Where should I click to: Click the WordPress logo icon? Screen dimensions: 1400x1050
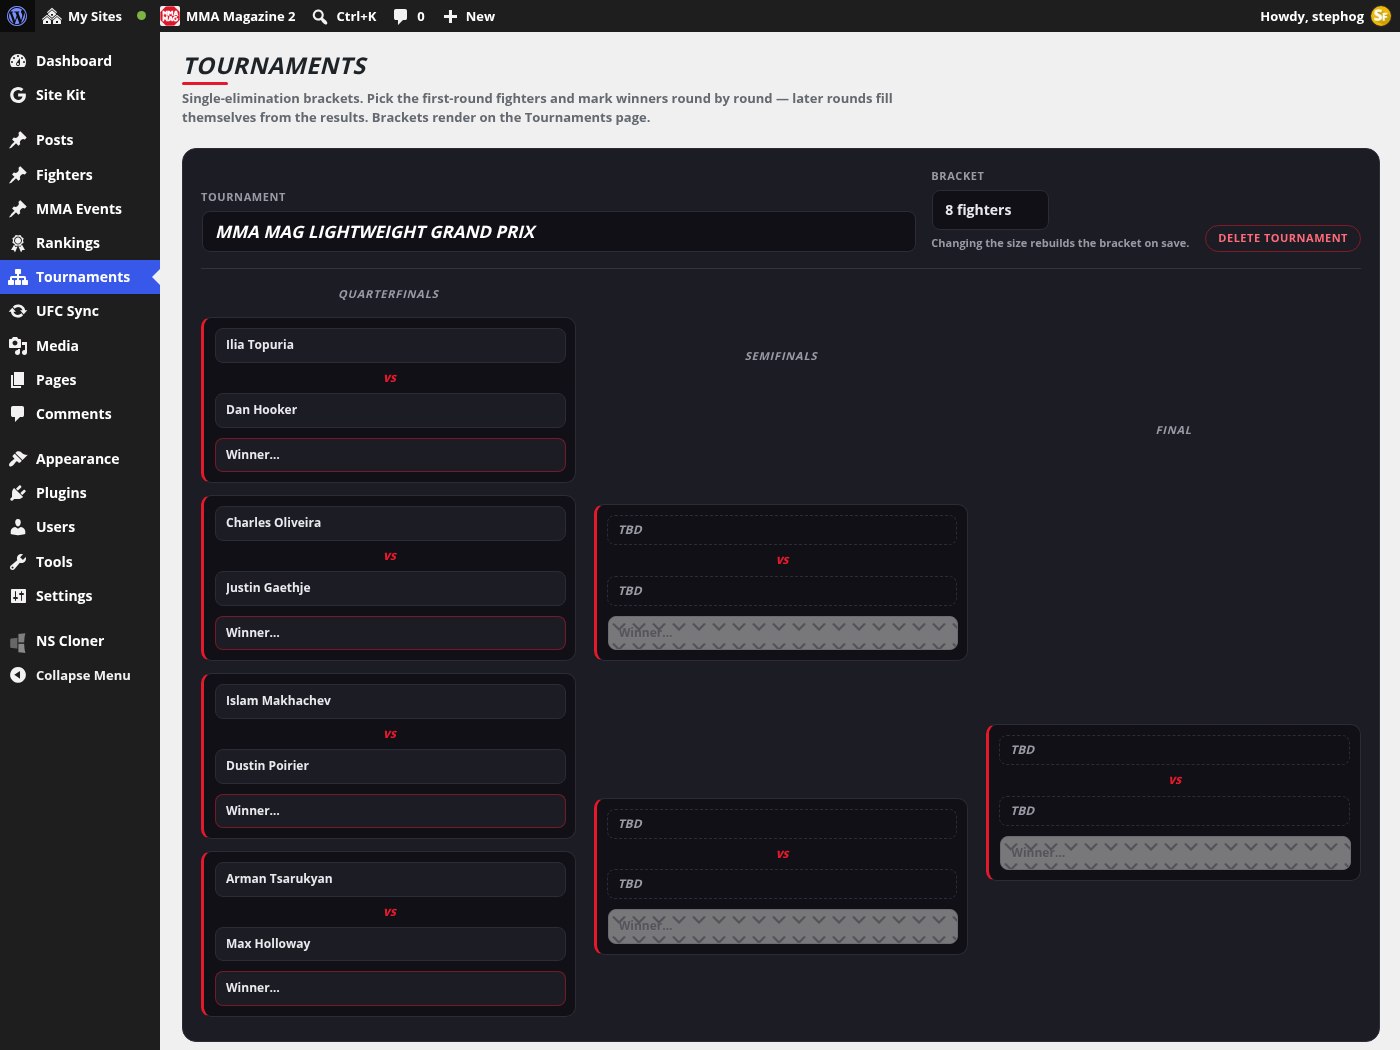tap(17, 16)
